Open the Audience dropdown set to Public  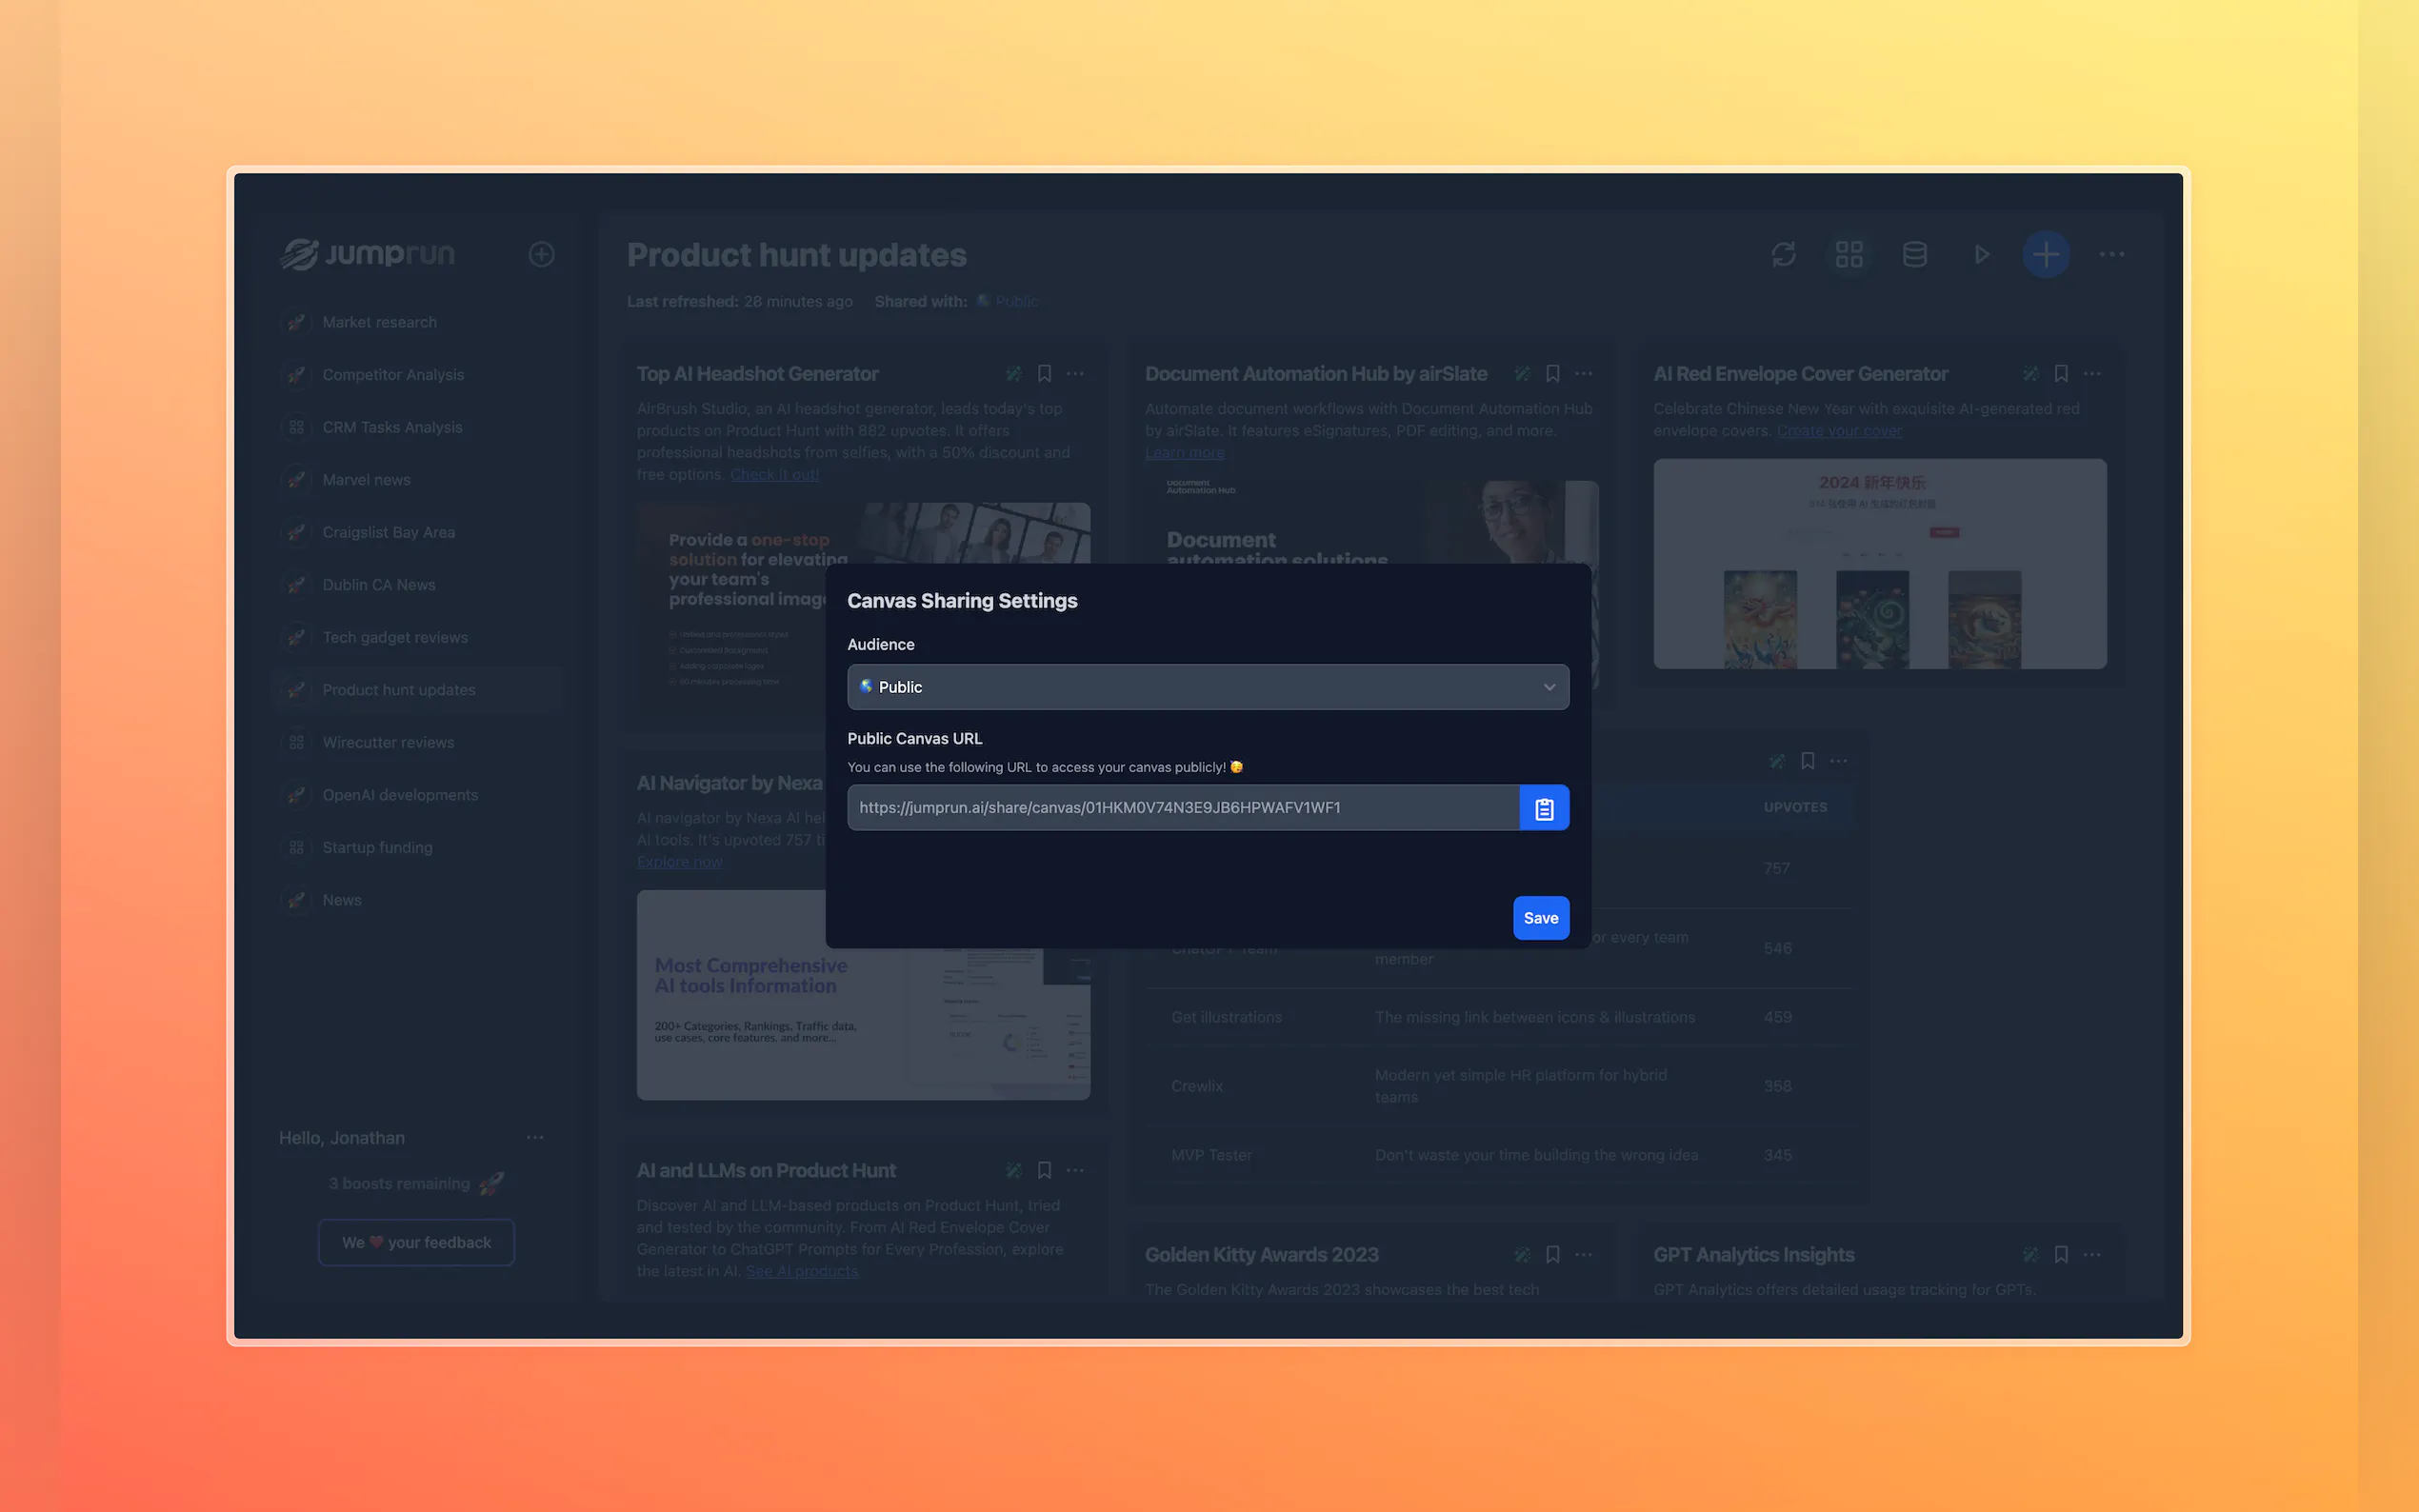tap(1207, 687)
